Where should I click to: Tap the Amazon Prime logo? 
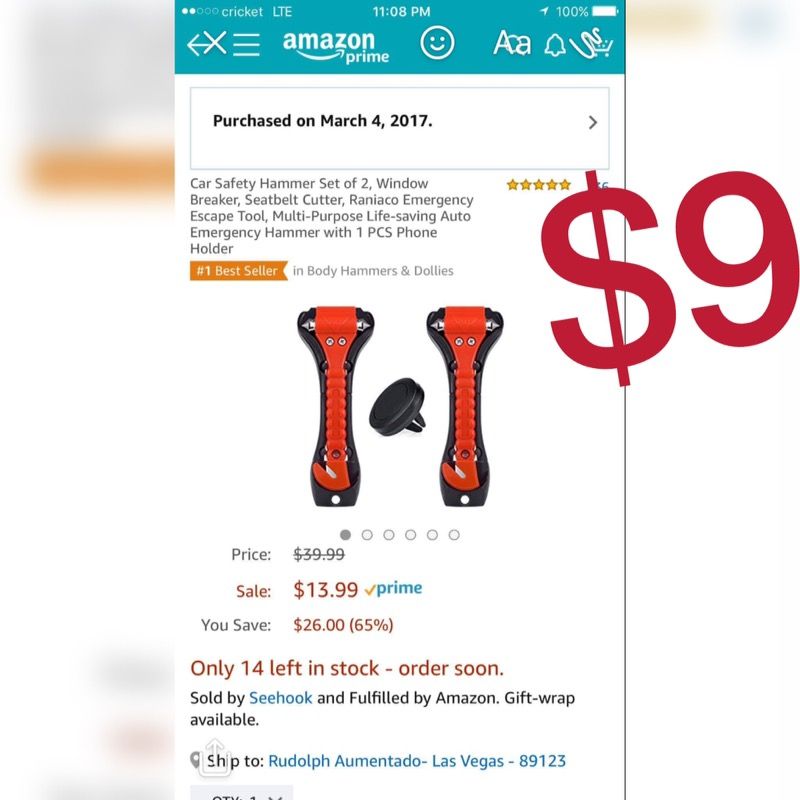coord(336,47)
